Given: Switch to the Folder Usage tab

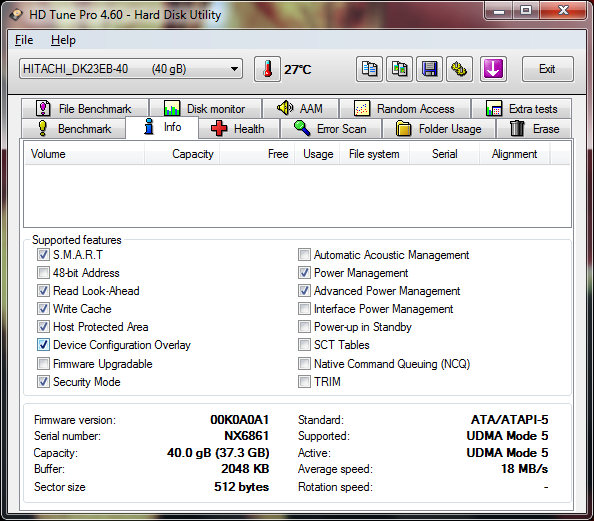Looking at the screenshot, I should point(439,129).
